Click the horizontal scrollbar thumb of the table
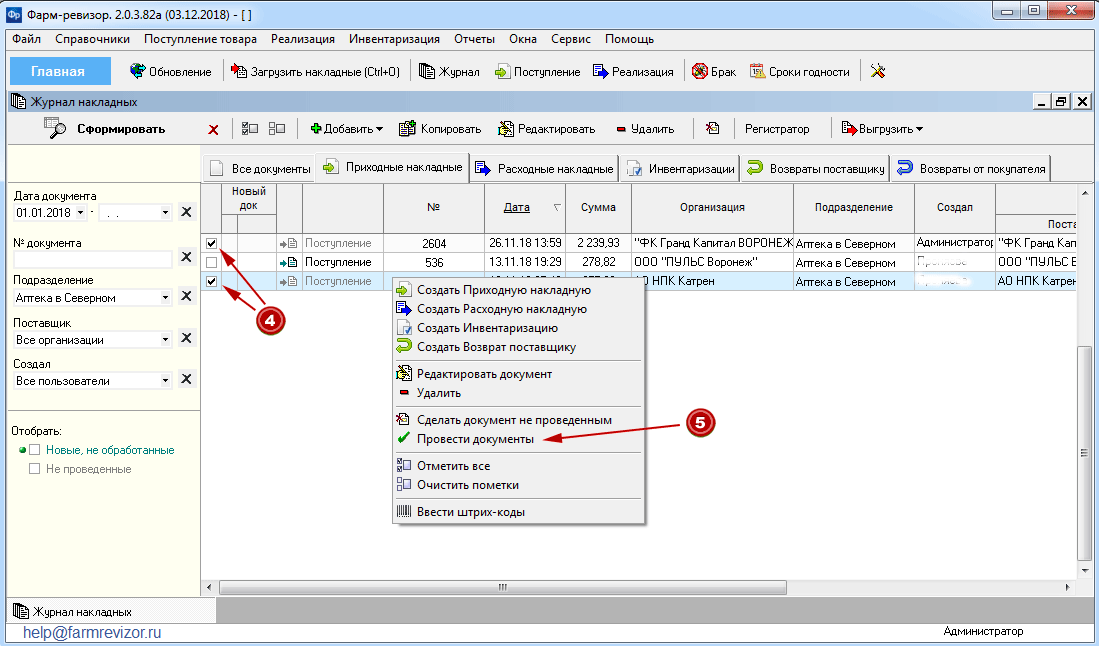 (x=503, y=587)
